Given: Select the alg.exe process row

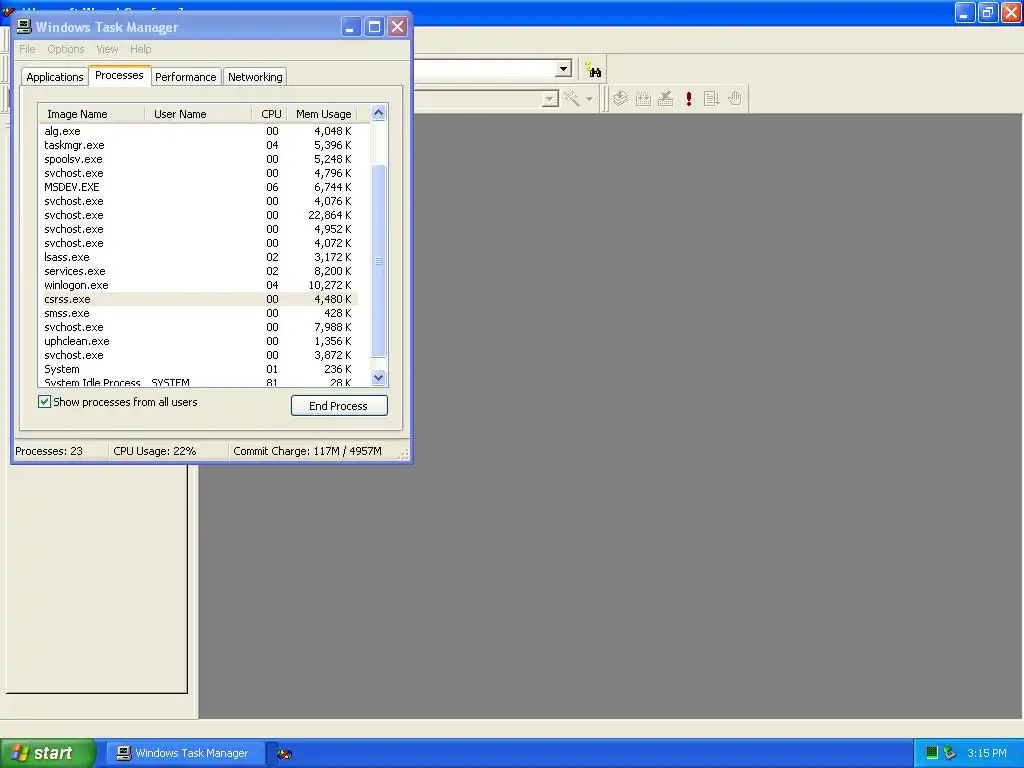Looking at the screenshot, I should point(199,131).
